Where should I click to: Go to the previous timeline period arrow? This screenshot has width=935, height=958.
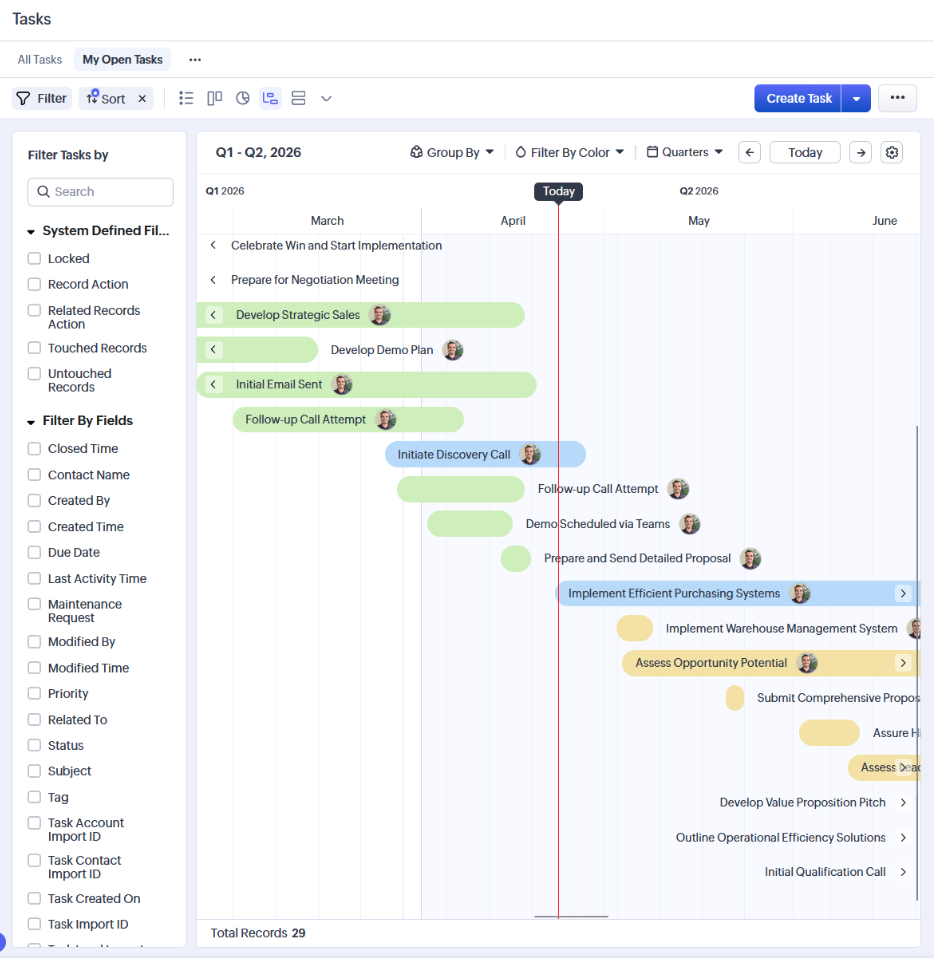(x=750, y=152)
